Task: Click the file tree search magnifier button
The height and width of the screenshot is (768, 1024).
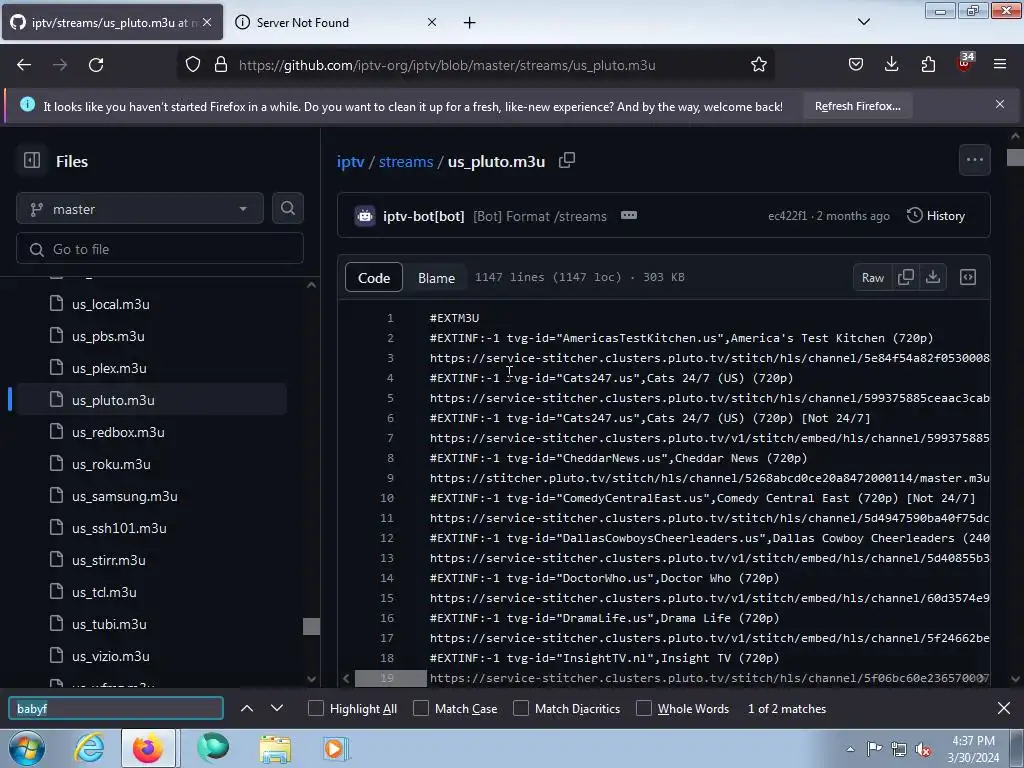Action: (287, 208)
